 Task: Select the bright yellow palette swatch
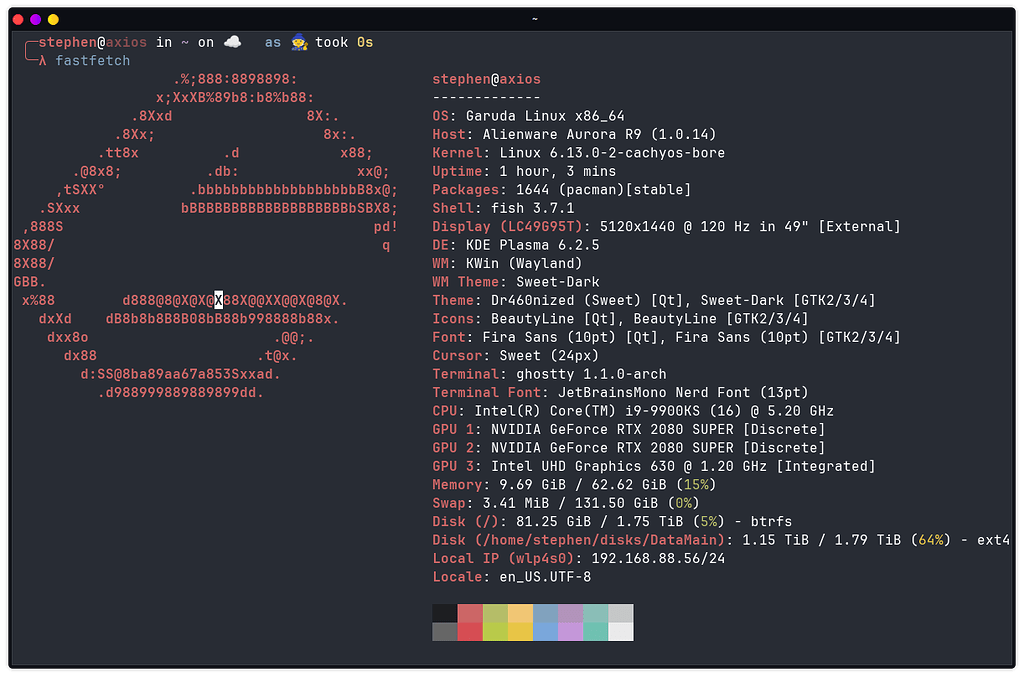[x=520, y=631]
